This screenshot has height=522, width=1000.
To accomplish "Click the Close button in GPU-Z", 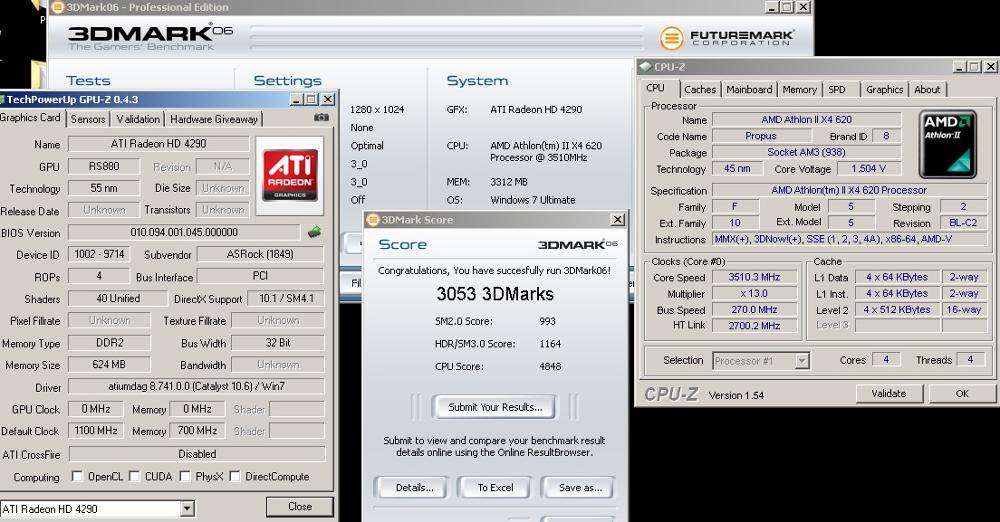I will [x=300, y=507].
